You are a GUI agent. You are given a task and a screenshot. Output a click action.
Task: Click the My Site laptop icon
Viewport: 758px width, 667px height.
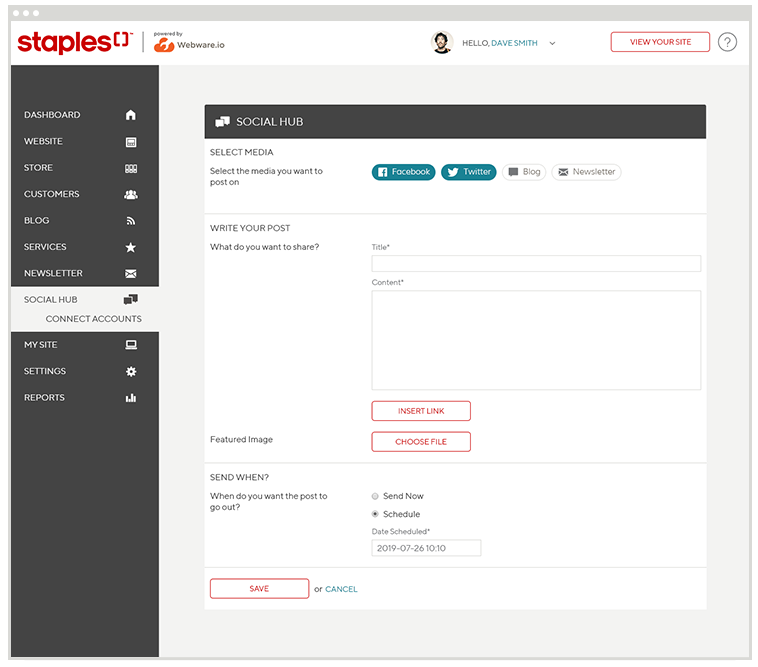[x=131, y=345]
